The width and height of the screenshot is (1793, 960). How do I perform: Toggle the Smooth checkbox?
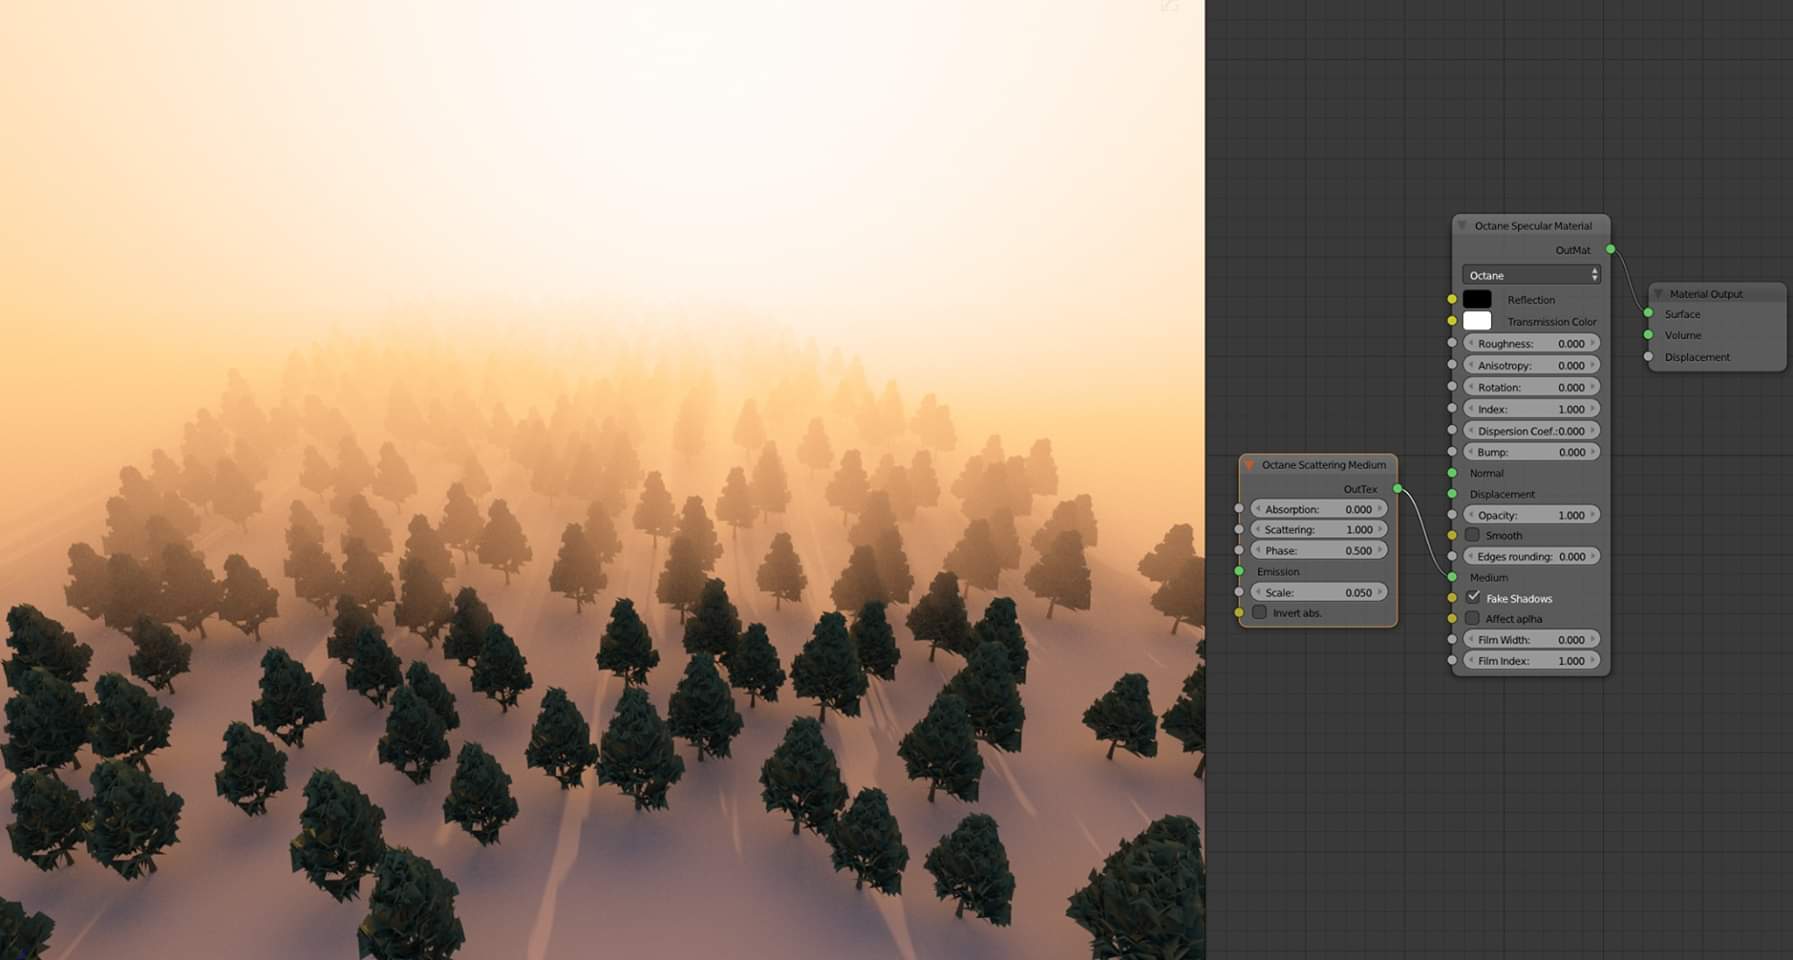[x=1472, y=535]
